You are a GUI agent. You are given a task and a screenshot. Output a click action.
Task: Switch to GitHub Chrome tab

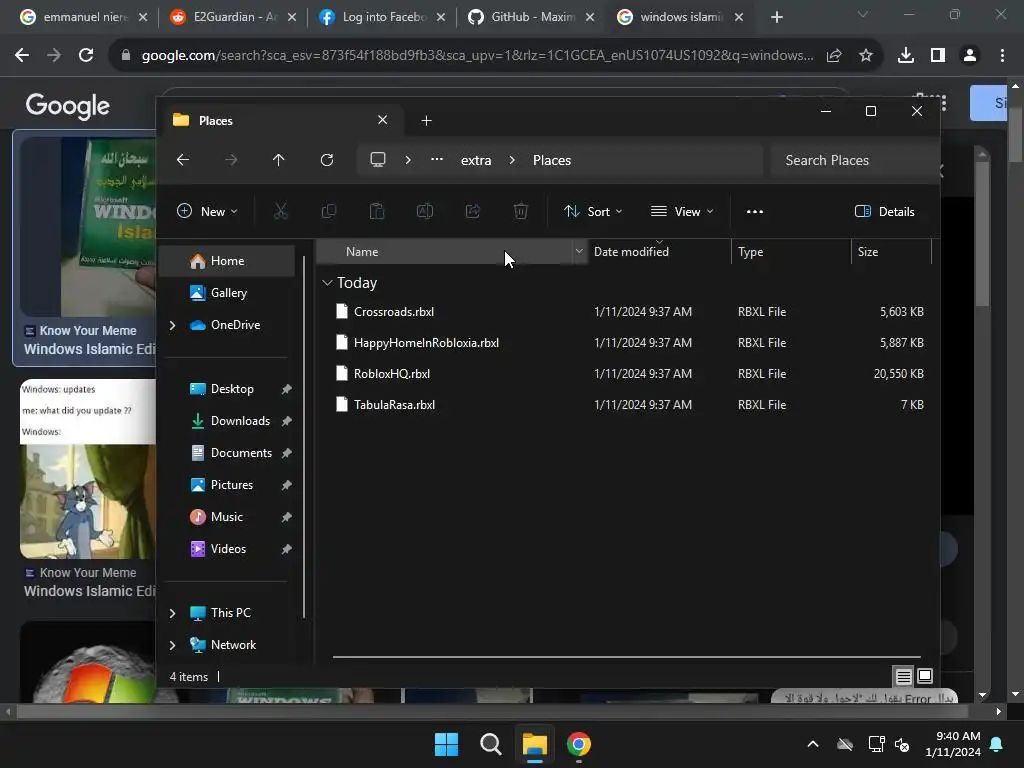(x=531, y=17)
